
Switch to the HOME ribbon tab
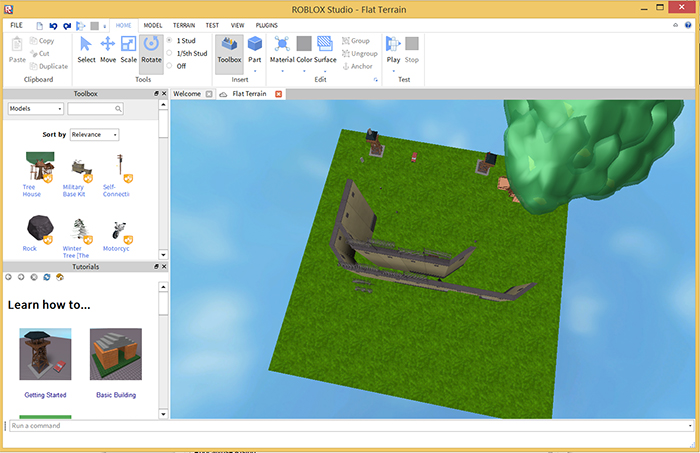point(124,25)
